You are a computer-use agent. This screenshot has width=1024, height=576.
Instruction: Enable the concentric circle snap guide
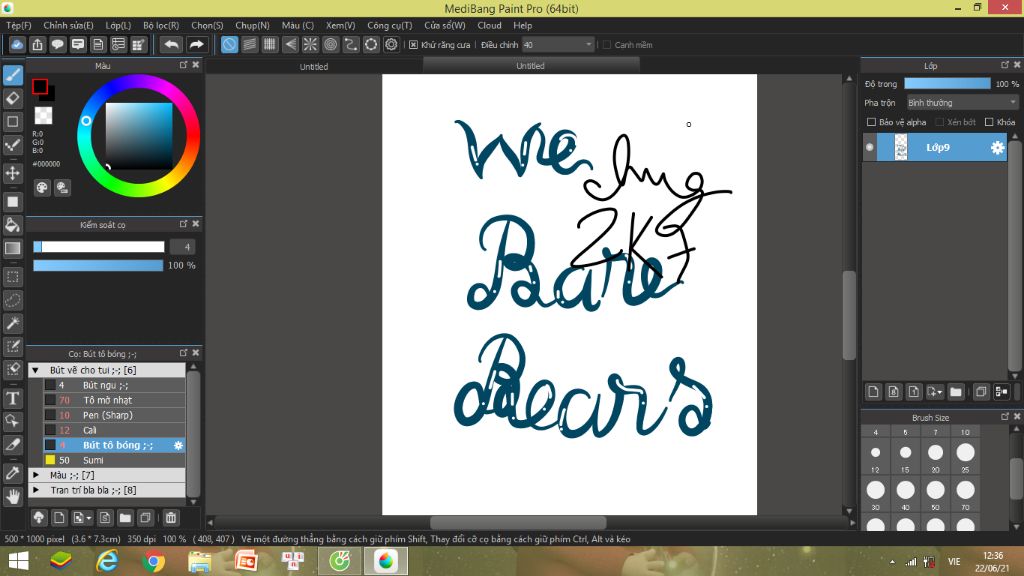330,44
